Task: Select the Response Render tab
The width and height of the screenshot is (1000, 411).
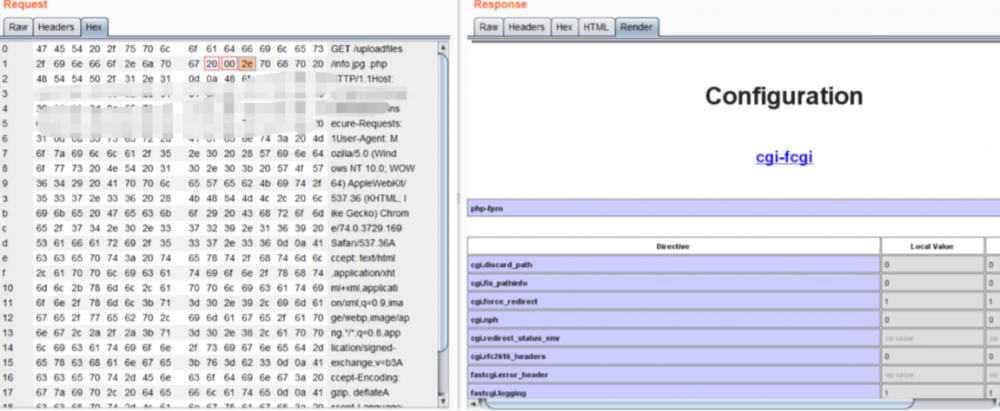Action: [x=636, y=27]
